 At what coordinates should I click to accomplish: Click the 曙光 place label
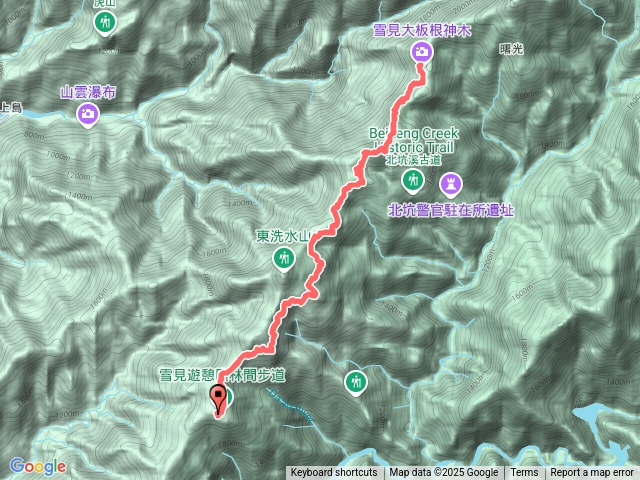coord(511,49)
